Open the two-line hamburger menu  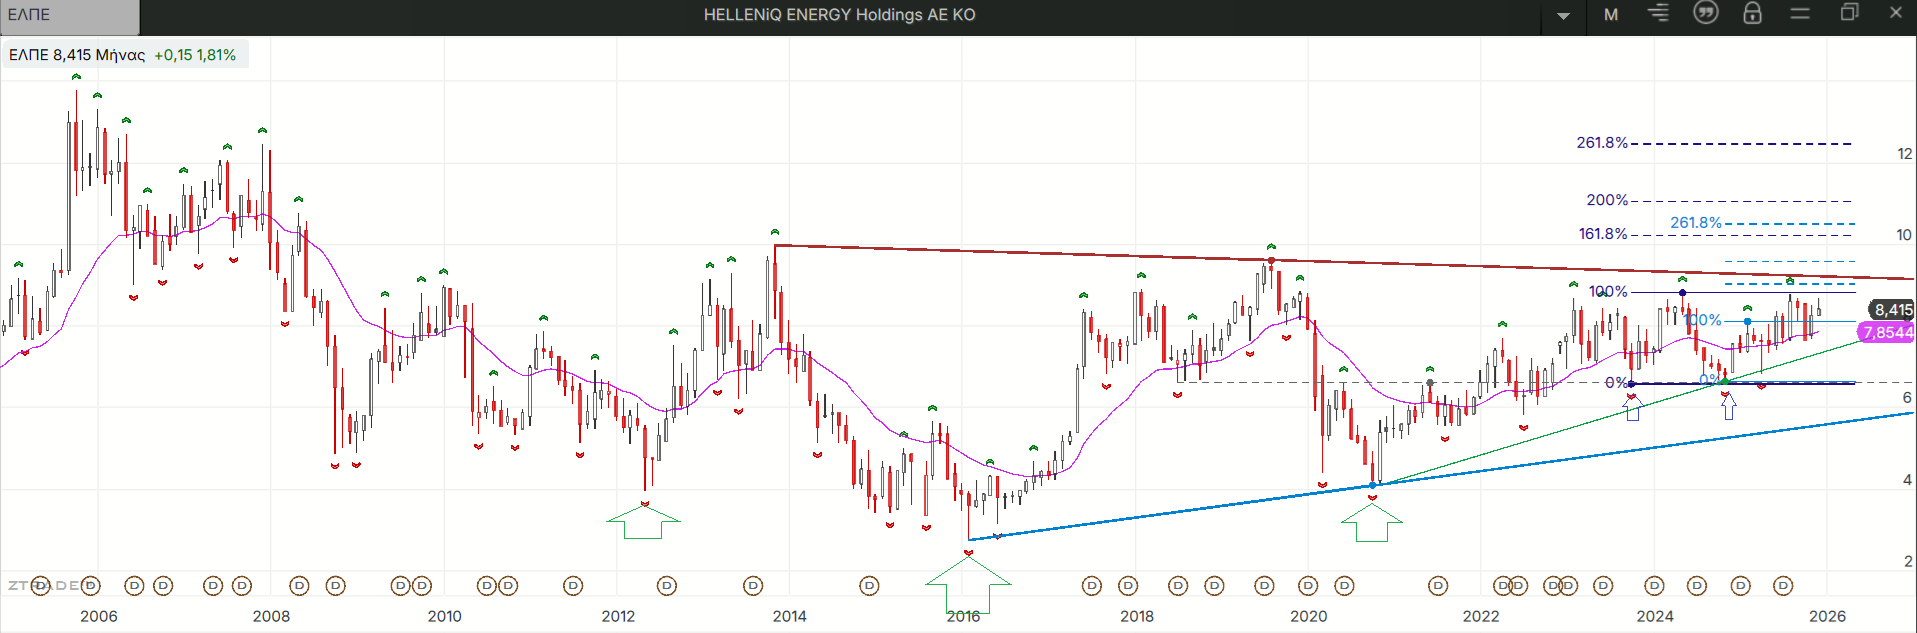(x=1800, y=13)
